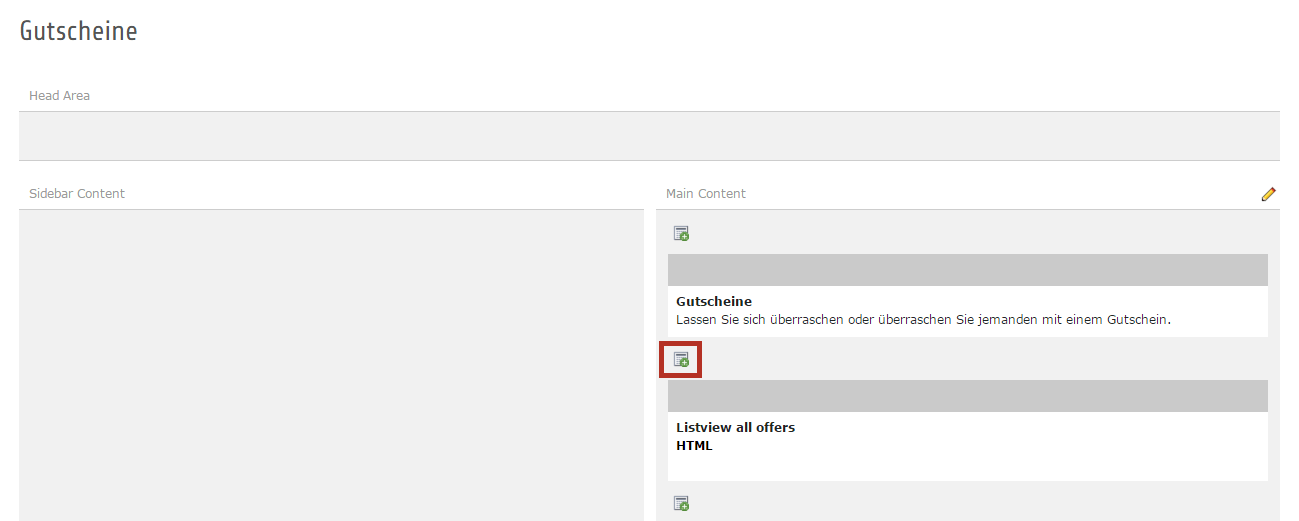Screen dimensions: 1299x521
Task: Click the Main Content column label
Action: 706,194
